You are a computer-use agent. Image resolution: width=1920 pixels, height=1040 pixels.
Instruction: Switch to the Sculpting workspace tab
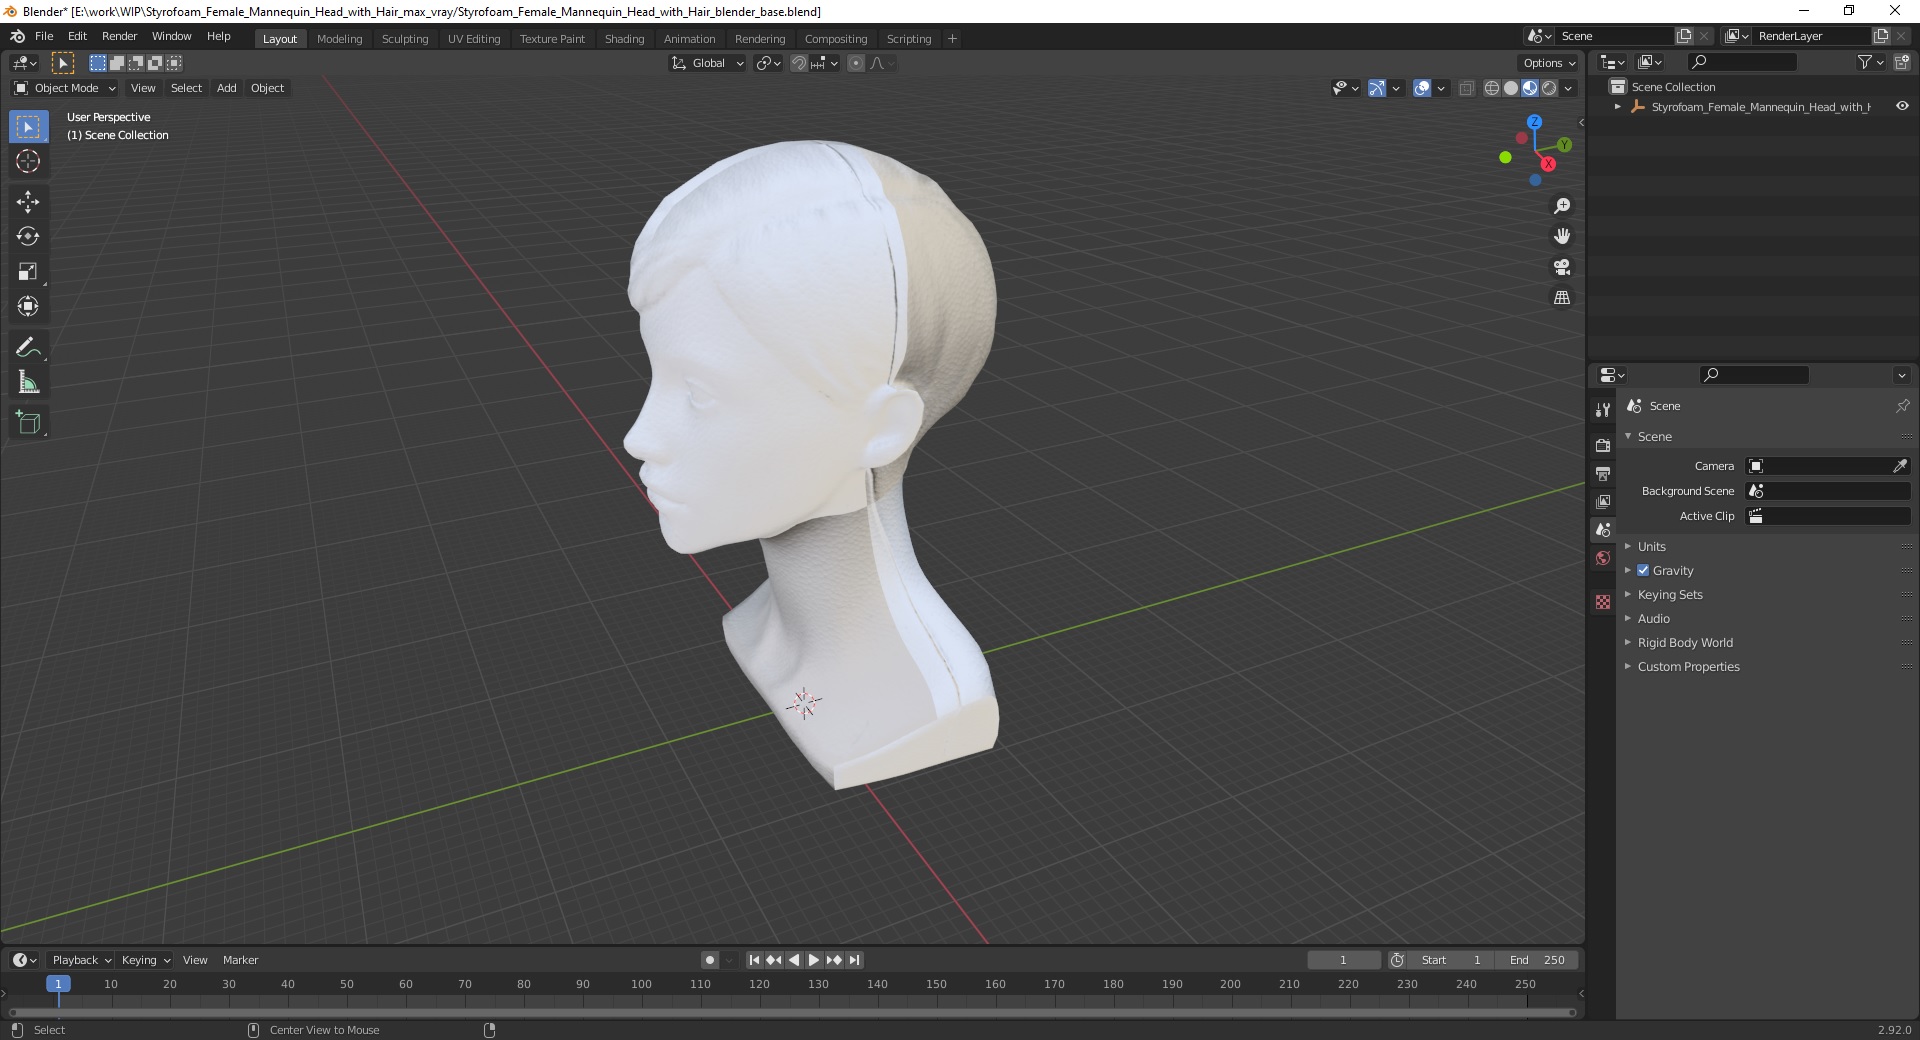[x=404, y=39]
